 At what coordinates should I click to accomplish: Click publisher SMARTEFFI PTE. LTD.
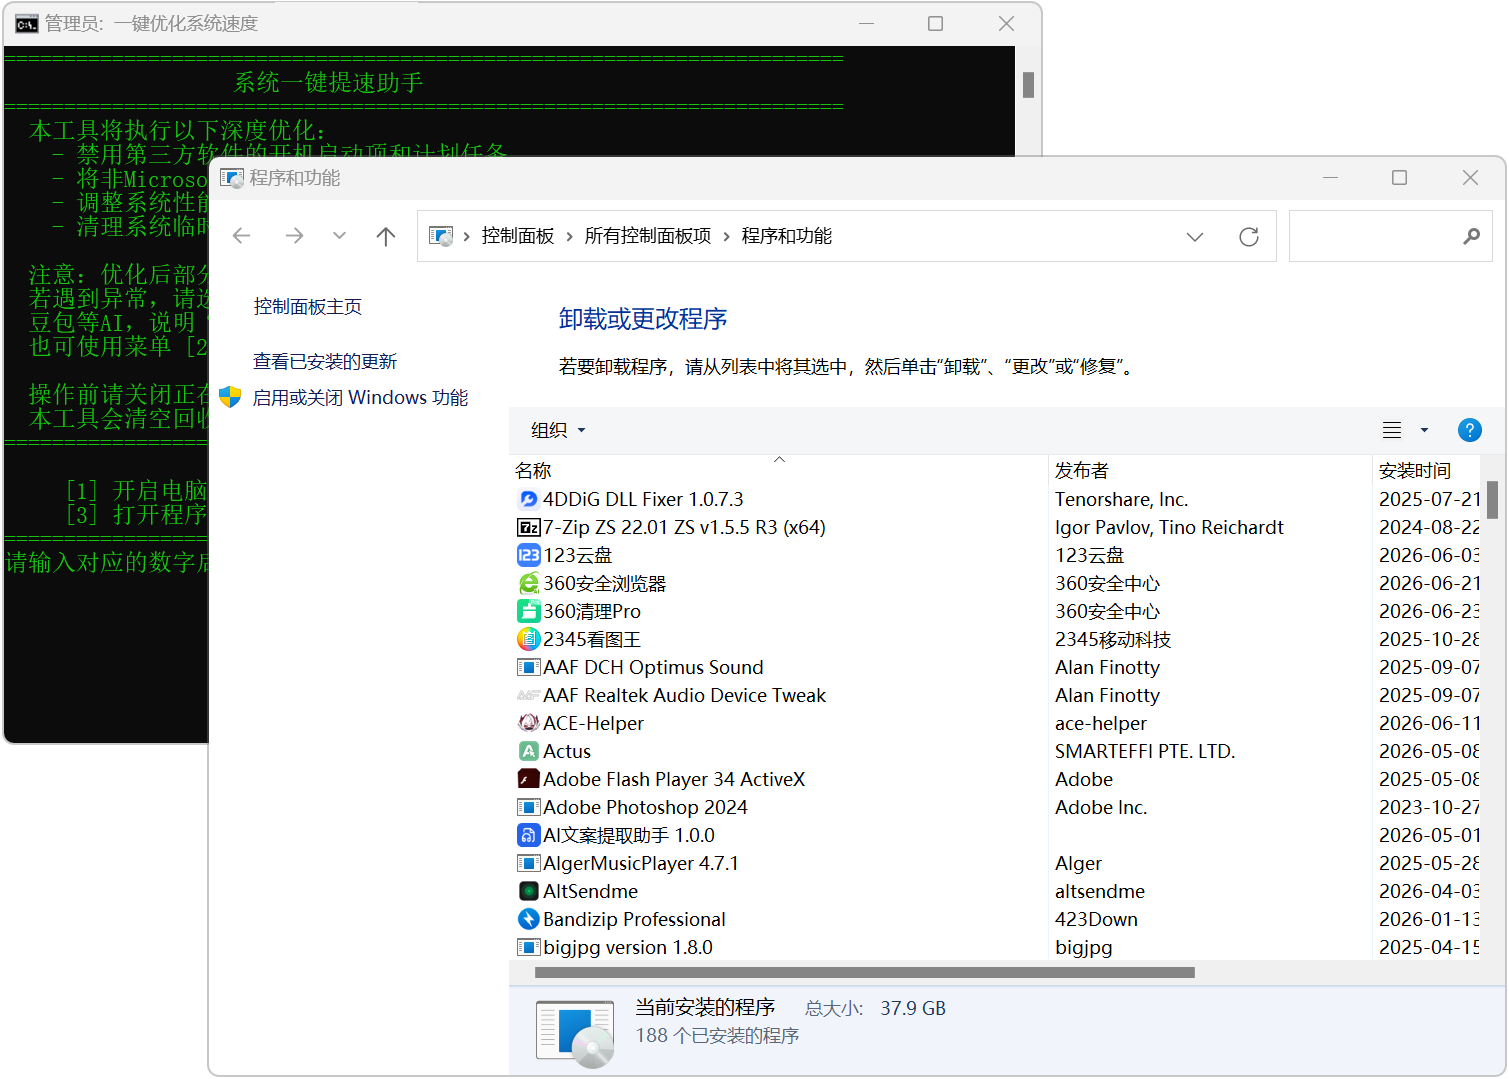(x=1145, y=751)
